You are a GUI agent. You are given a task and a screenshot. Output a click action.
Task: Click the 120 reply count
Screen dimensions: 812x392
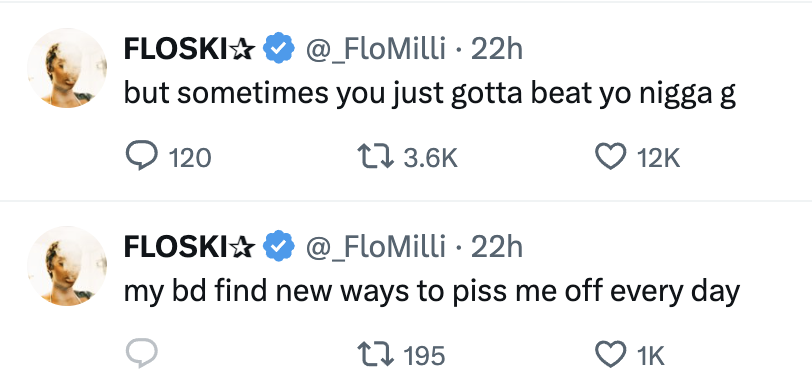pyautogui.click(x=190, y=157)
